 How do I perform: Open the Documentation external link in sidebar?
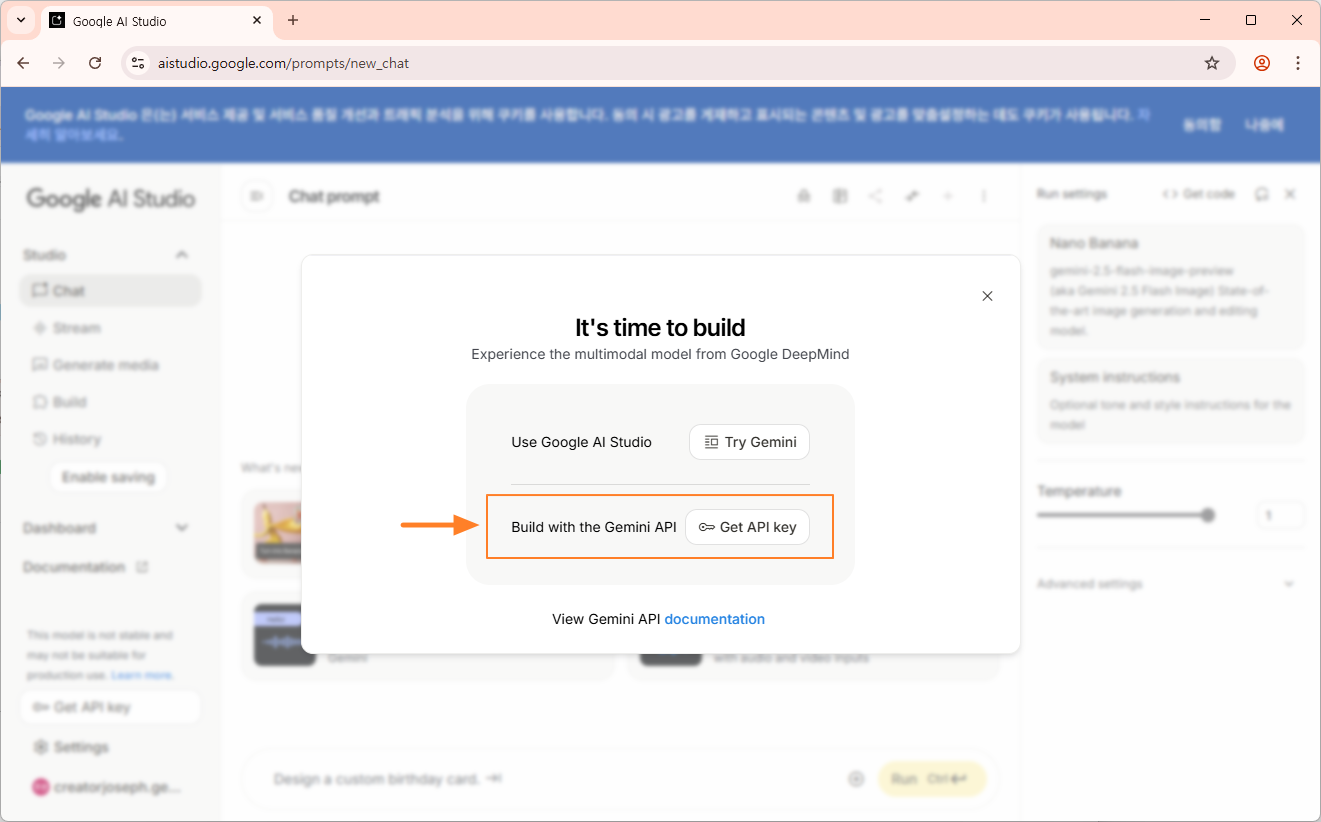(x=86, y=567)
